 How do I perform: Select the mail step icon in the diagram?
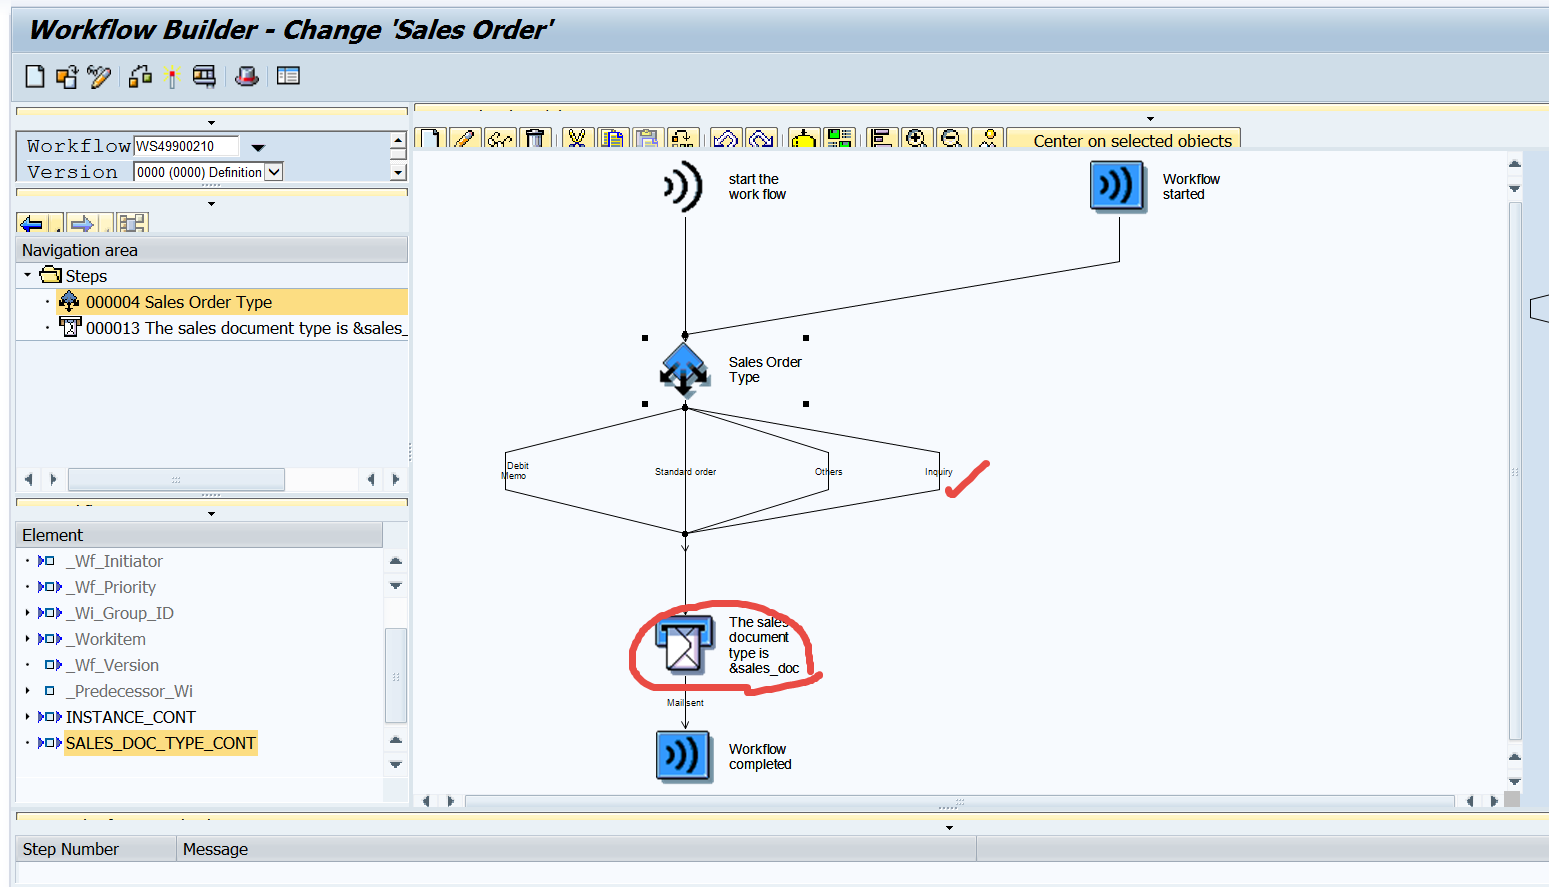(x=684, y=646)
